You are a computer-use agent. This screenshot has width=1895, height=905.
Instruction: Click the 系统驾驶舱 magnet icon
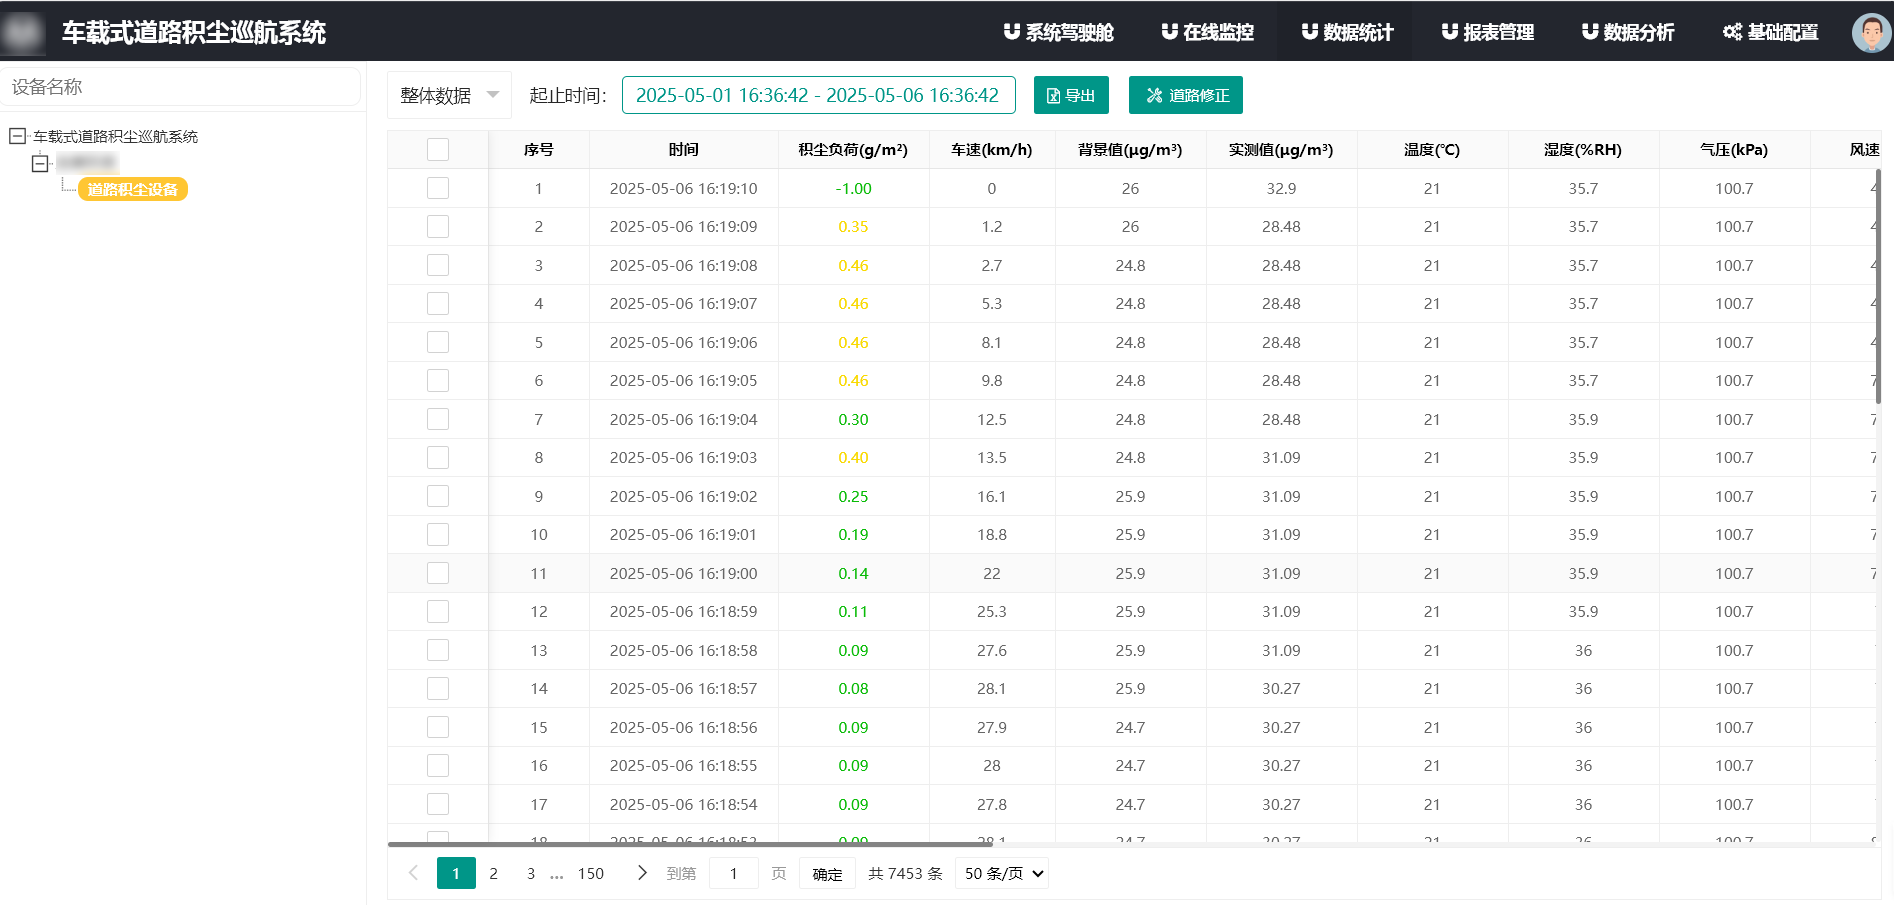tap(1012, 32)
